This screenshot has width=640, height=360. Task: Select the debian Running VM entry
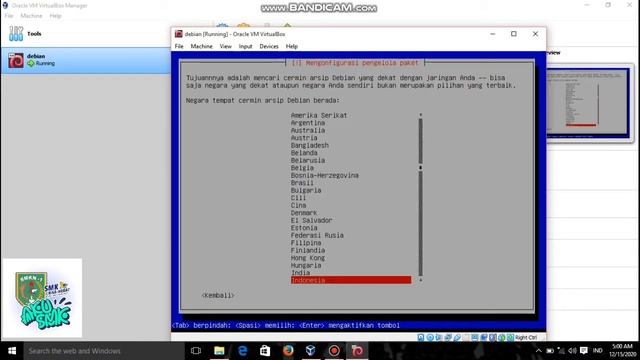coord(86,60)
